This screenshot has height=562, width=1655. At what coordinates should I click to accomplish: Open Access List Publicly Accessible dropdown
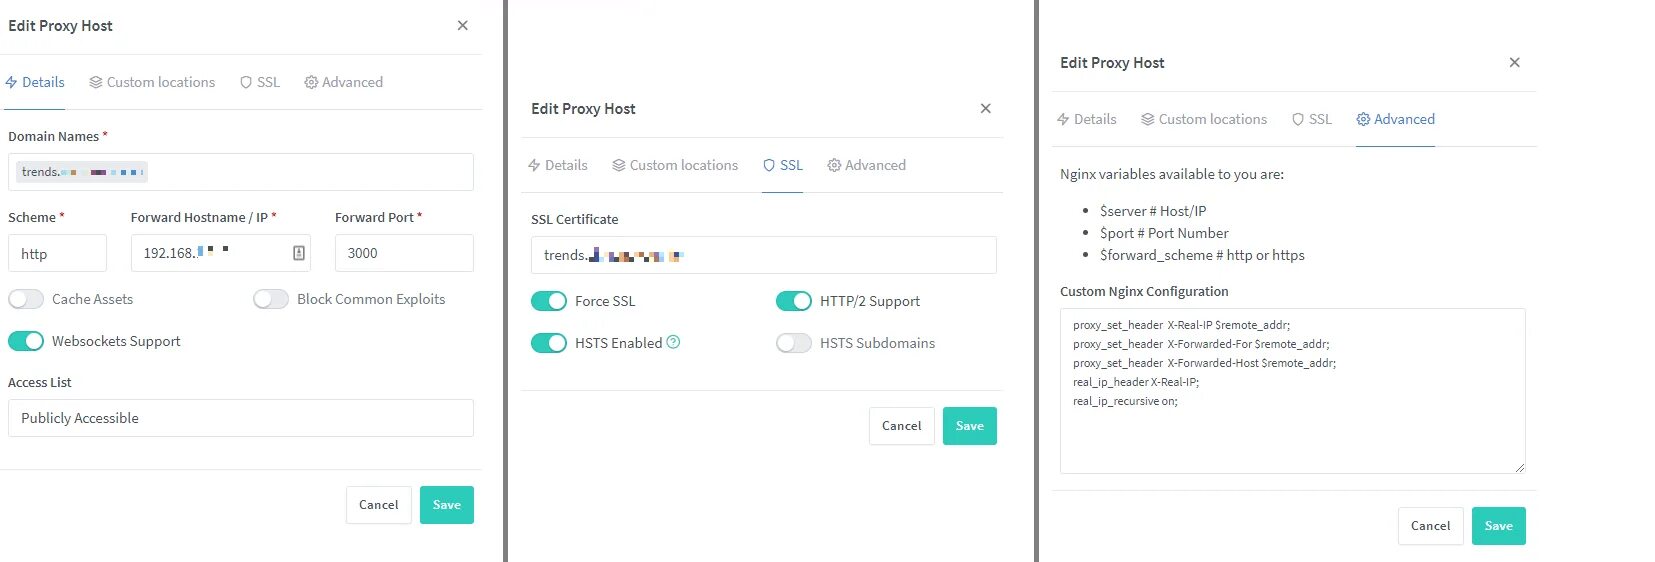click(x=241, y=418)
